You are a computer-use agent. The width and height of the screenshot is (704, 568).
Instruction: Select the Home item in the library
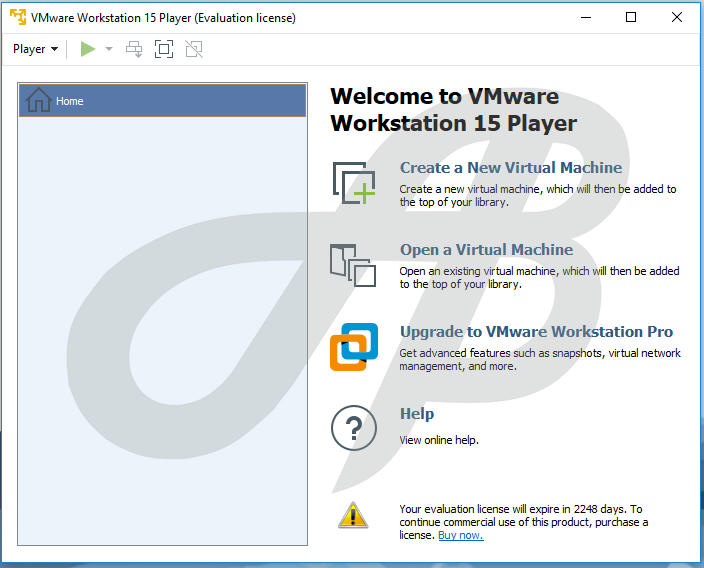pos(163,101)
